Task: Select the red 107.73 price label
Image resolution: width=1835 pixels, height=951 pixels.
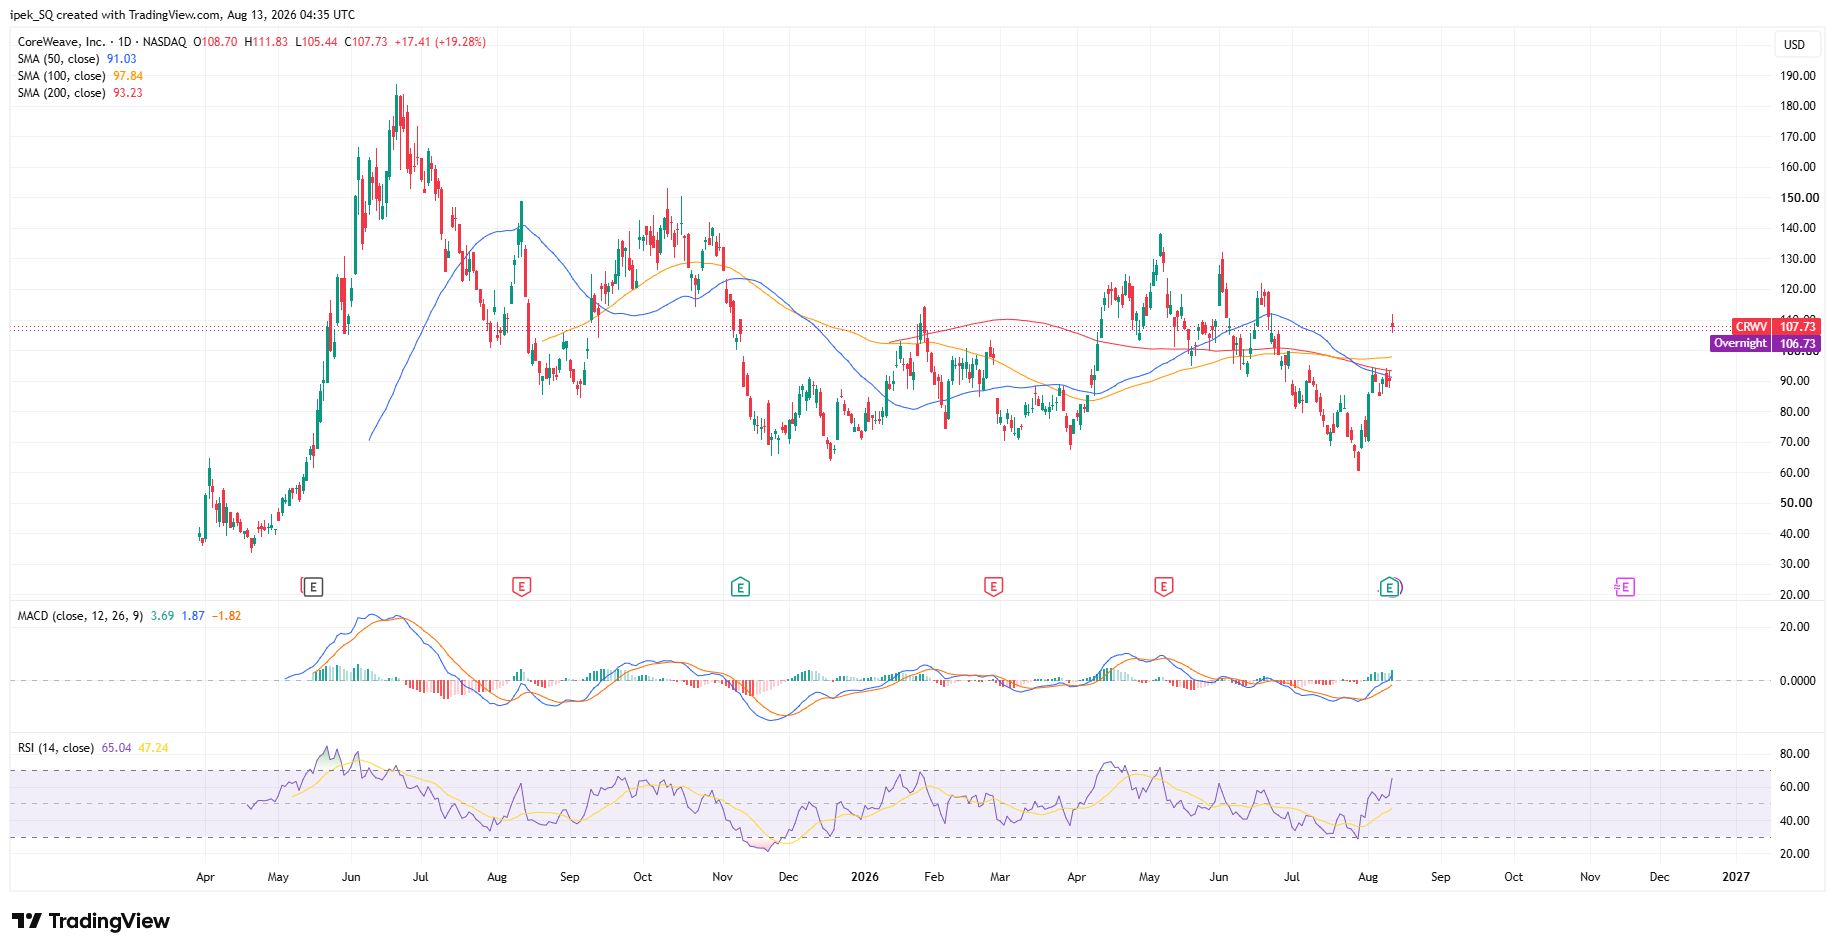Action: pos(1797,327)
